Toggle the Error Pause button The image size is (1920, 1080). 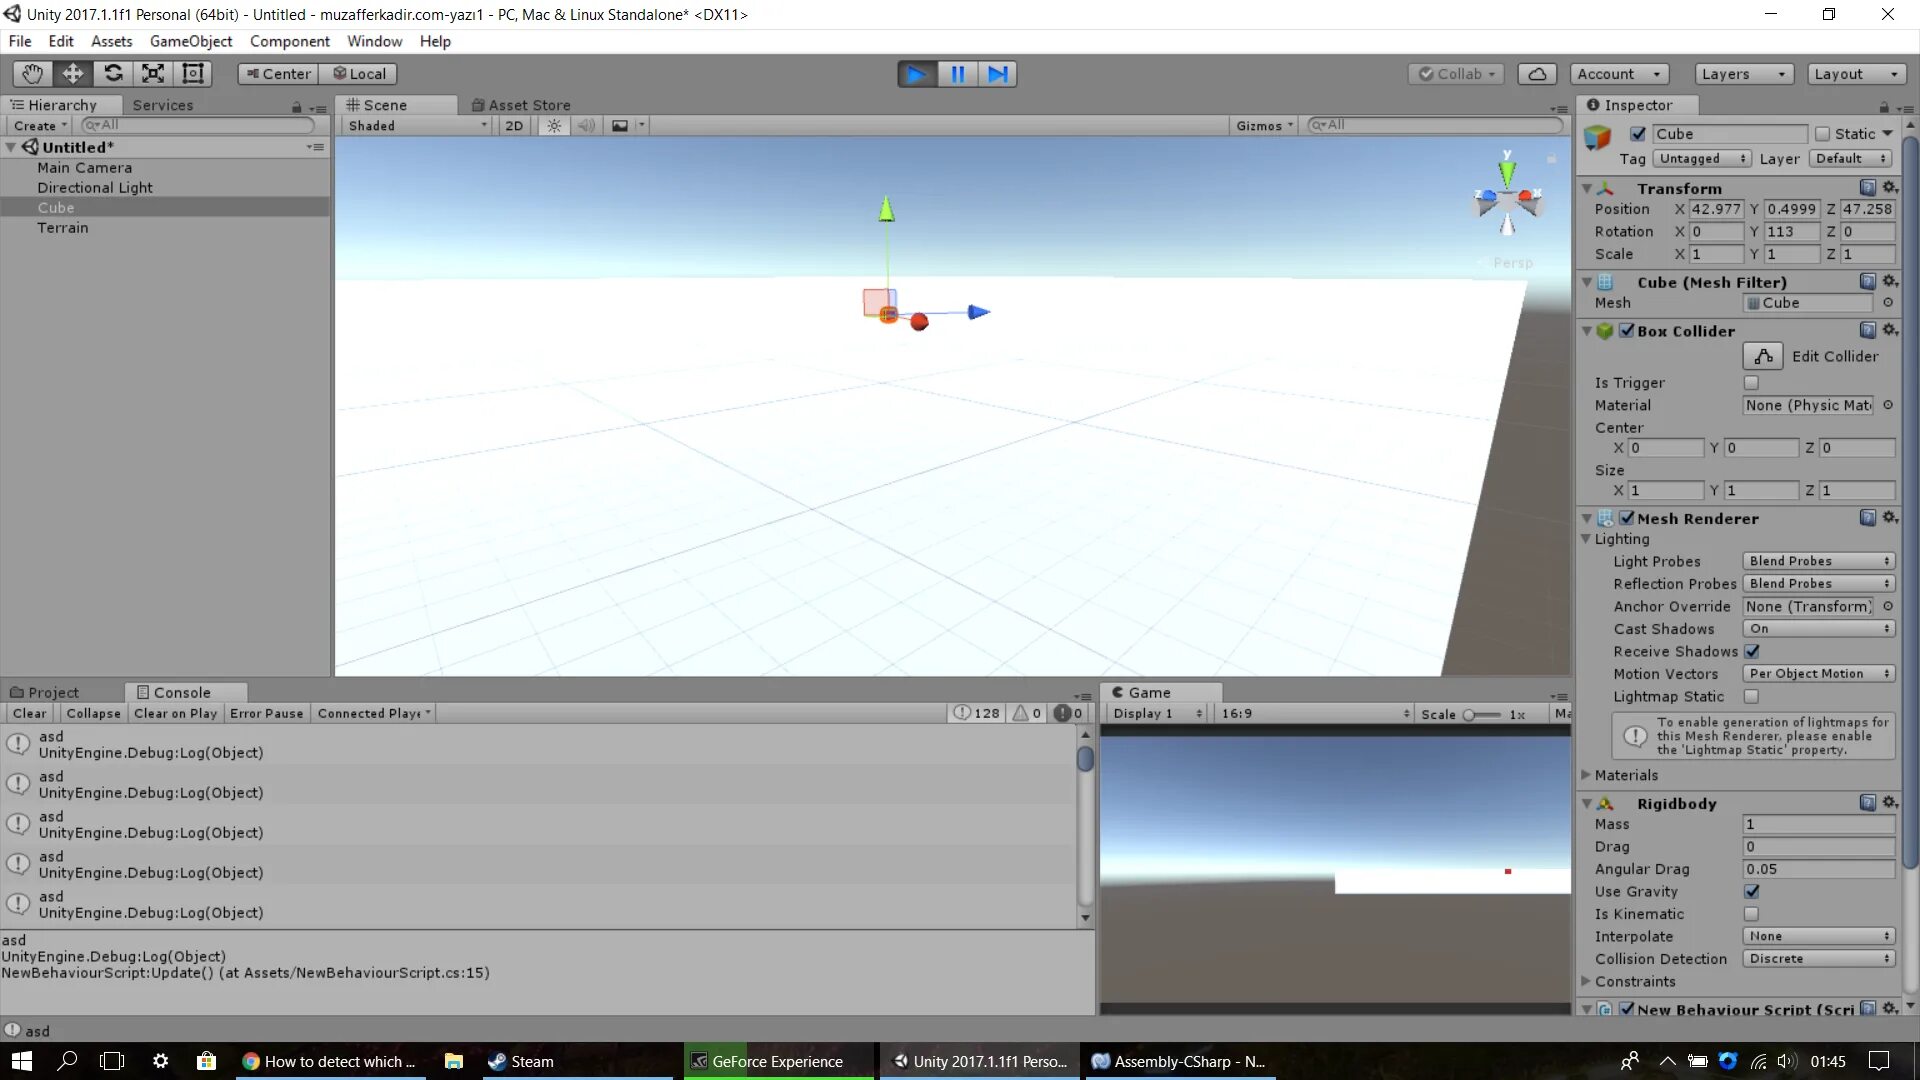(x=266, y=713)
